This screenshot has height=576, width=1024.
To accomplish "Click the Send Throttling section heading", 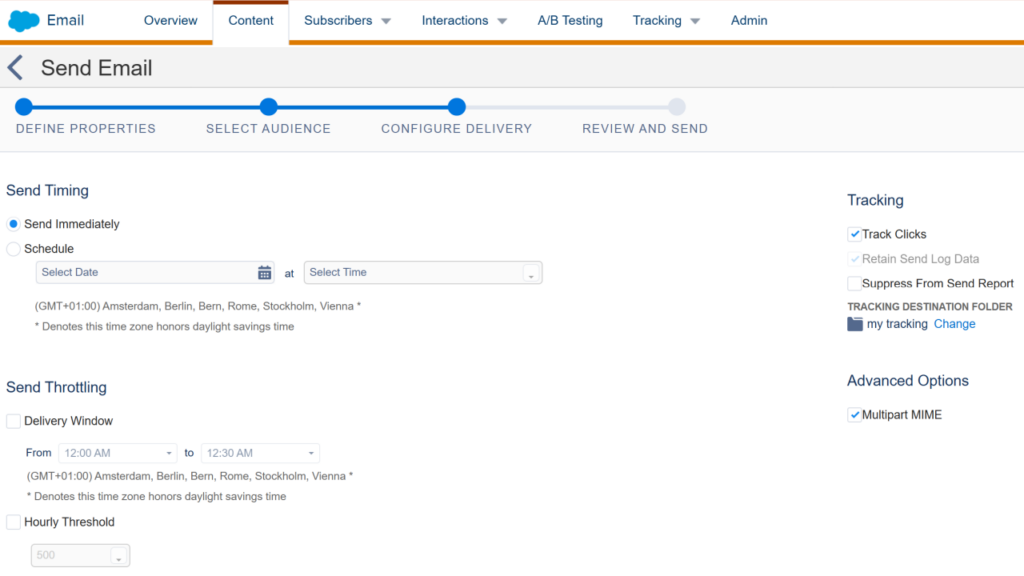I will (56, 387).
